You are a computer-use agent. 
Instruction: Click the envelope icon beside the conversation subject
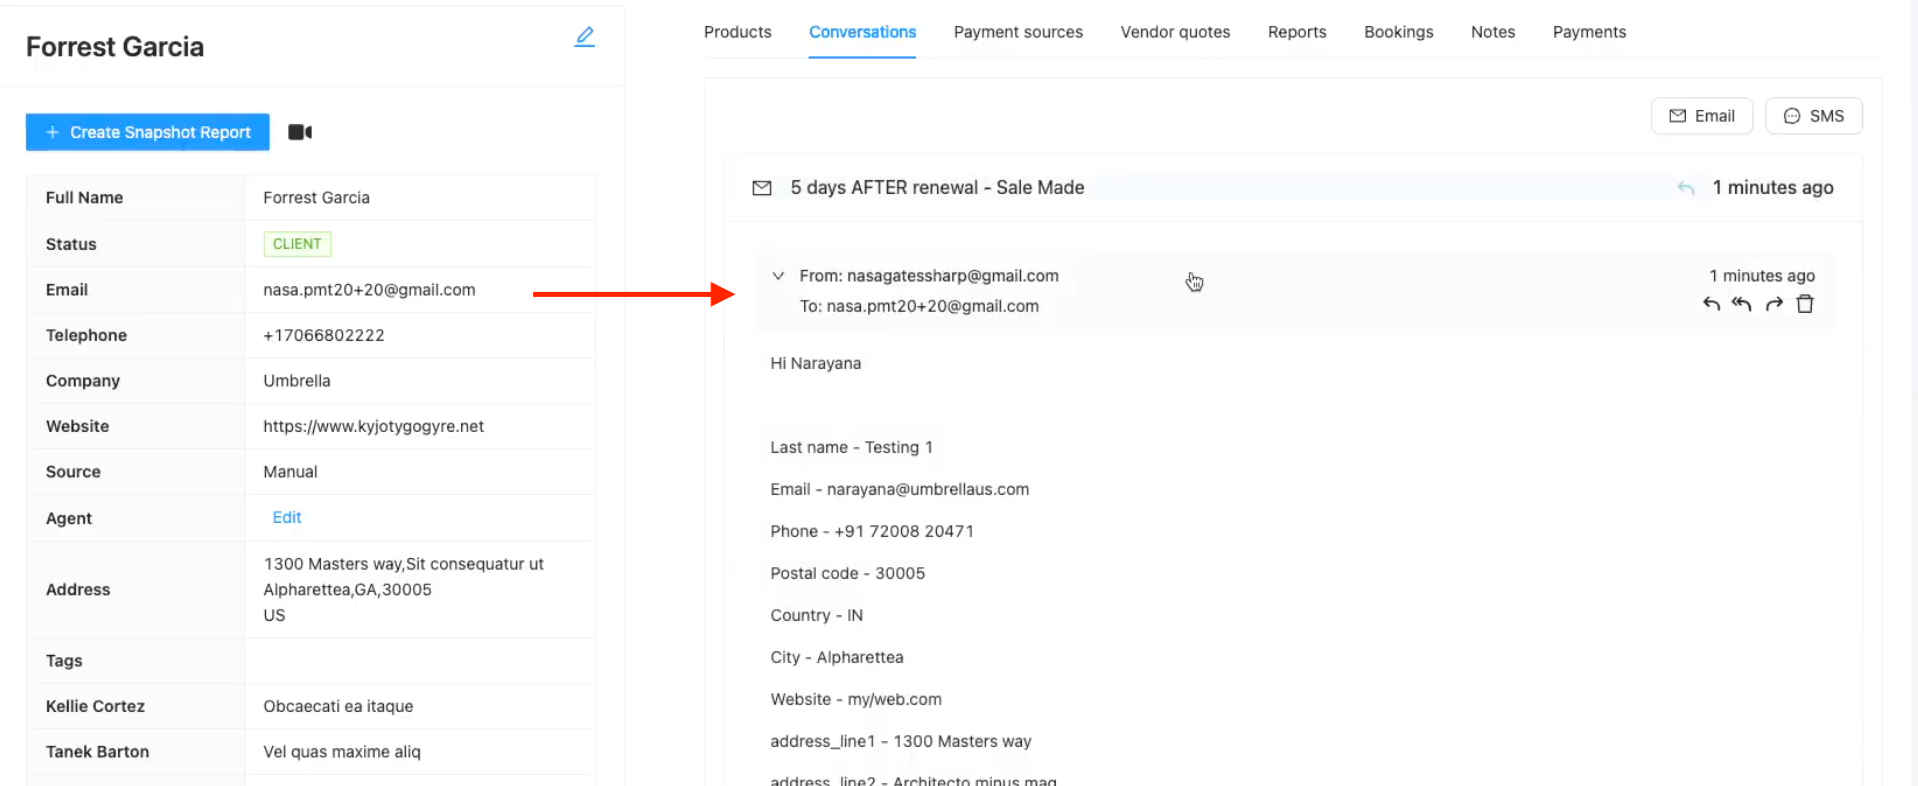tap(762, 188)
